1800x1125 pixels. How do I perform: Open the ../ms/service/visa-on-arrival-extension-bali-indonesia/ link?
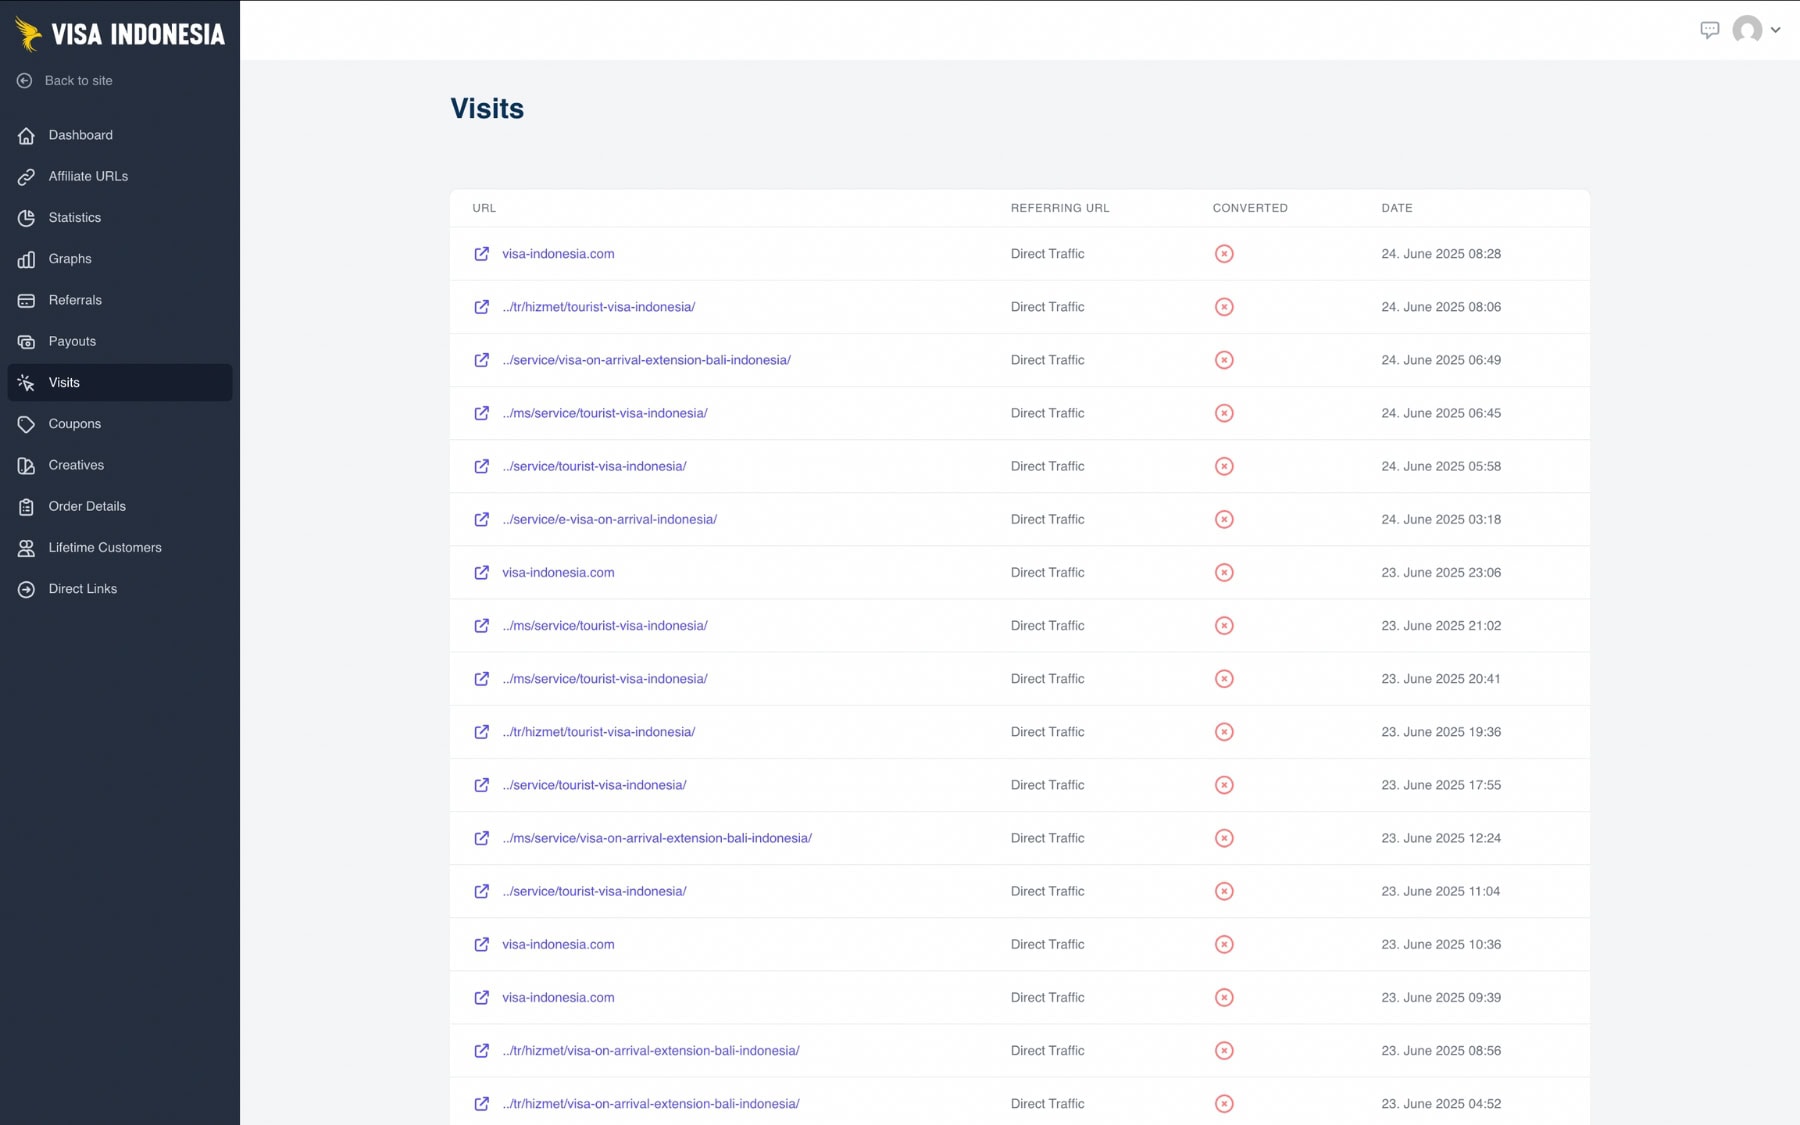coord(656,839)
